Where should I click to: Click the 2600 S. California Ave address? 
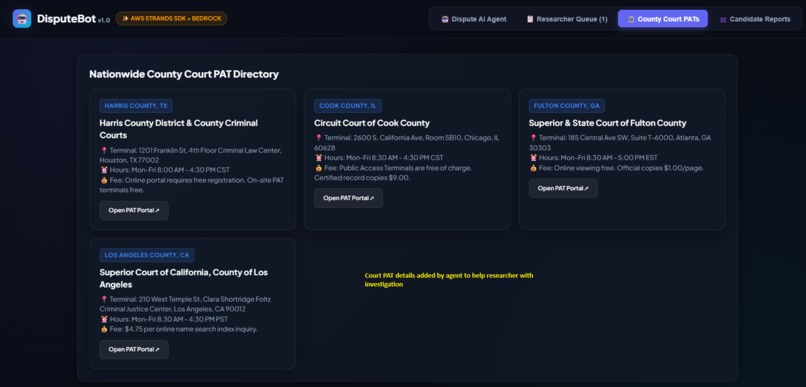pos(407,142)
